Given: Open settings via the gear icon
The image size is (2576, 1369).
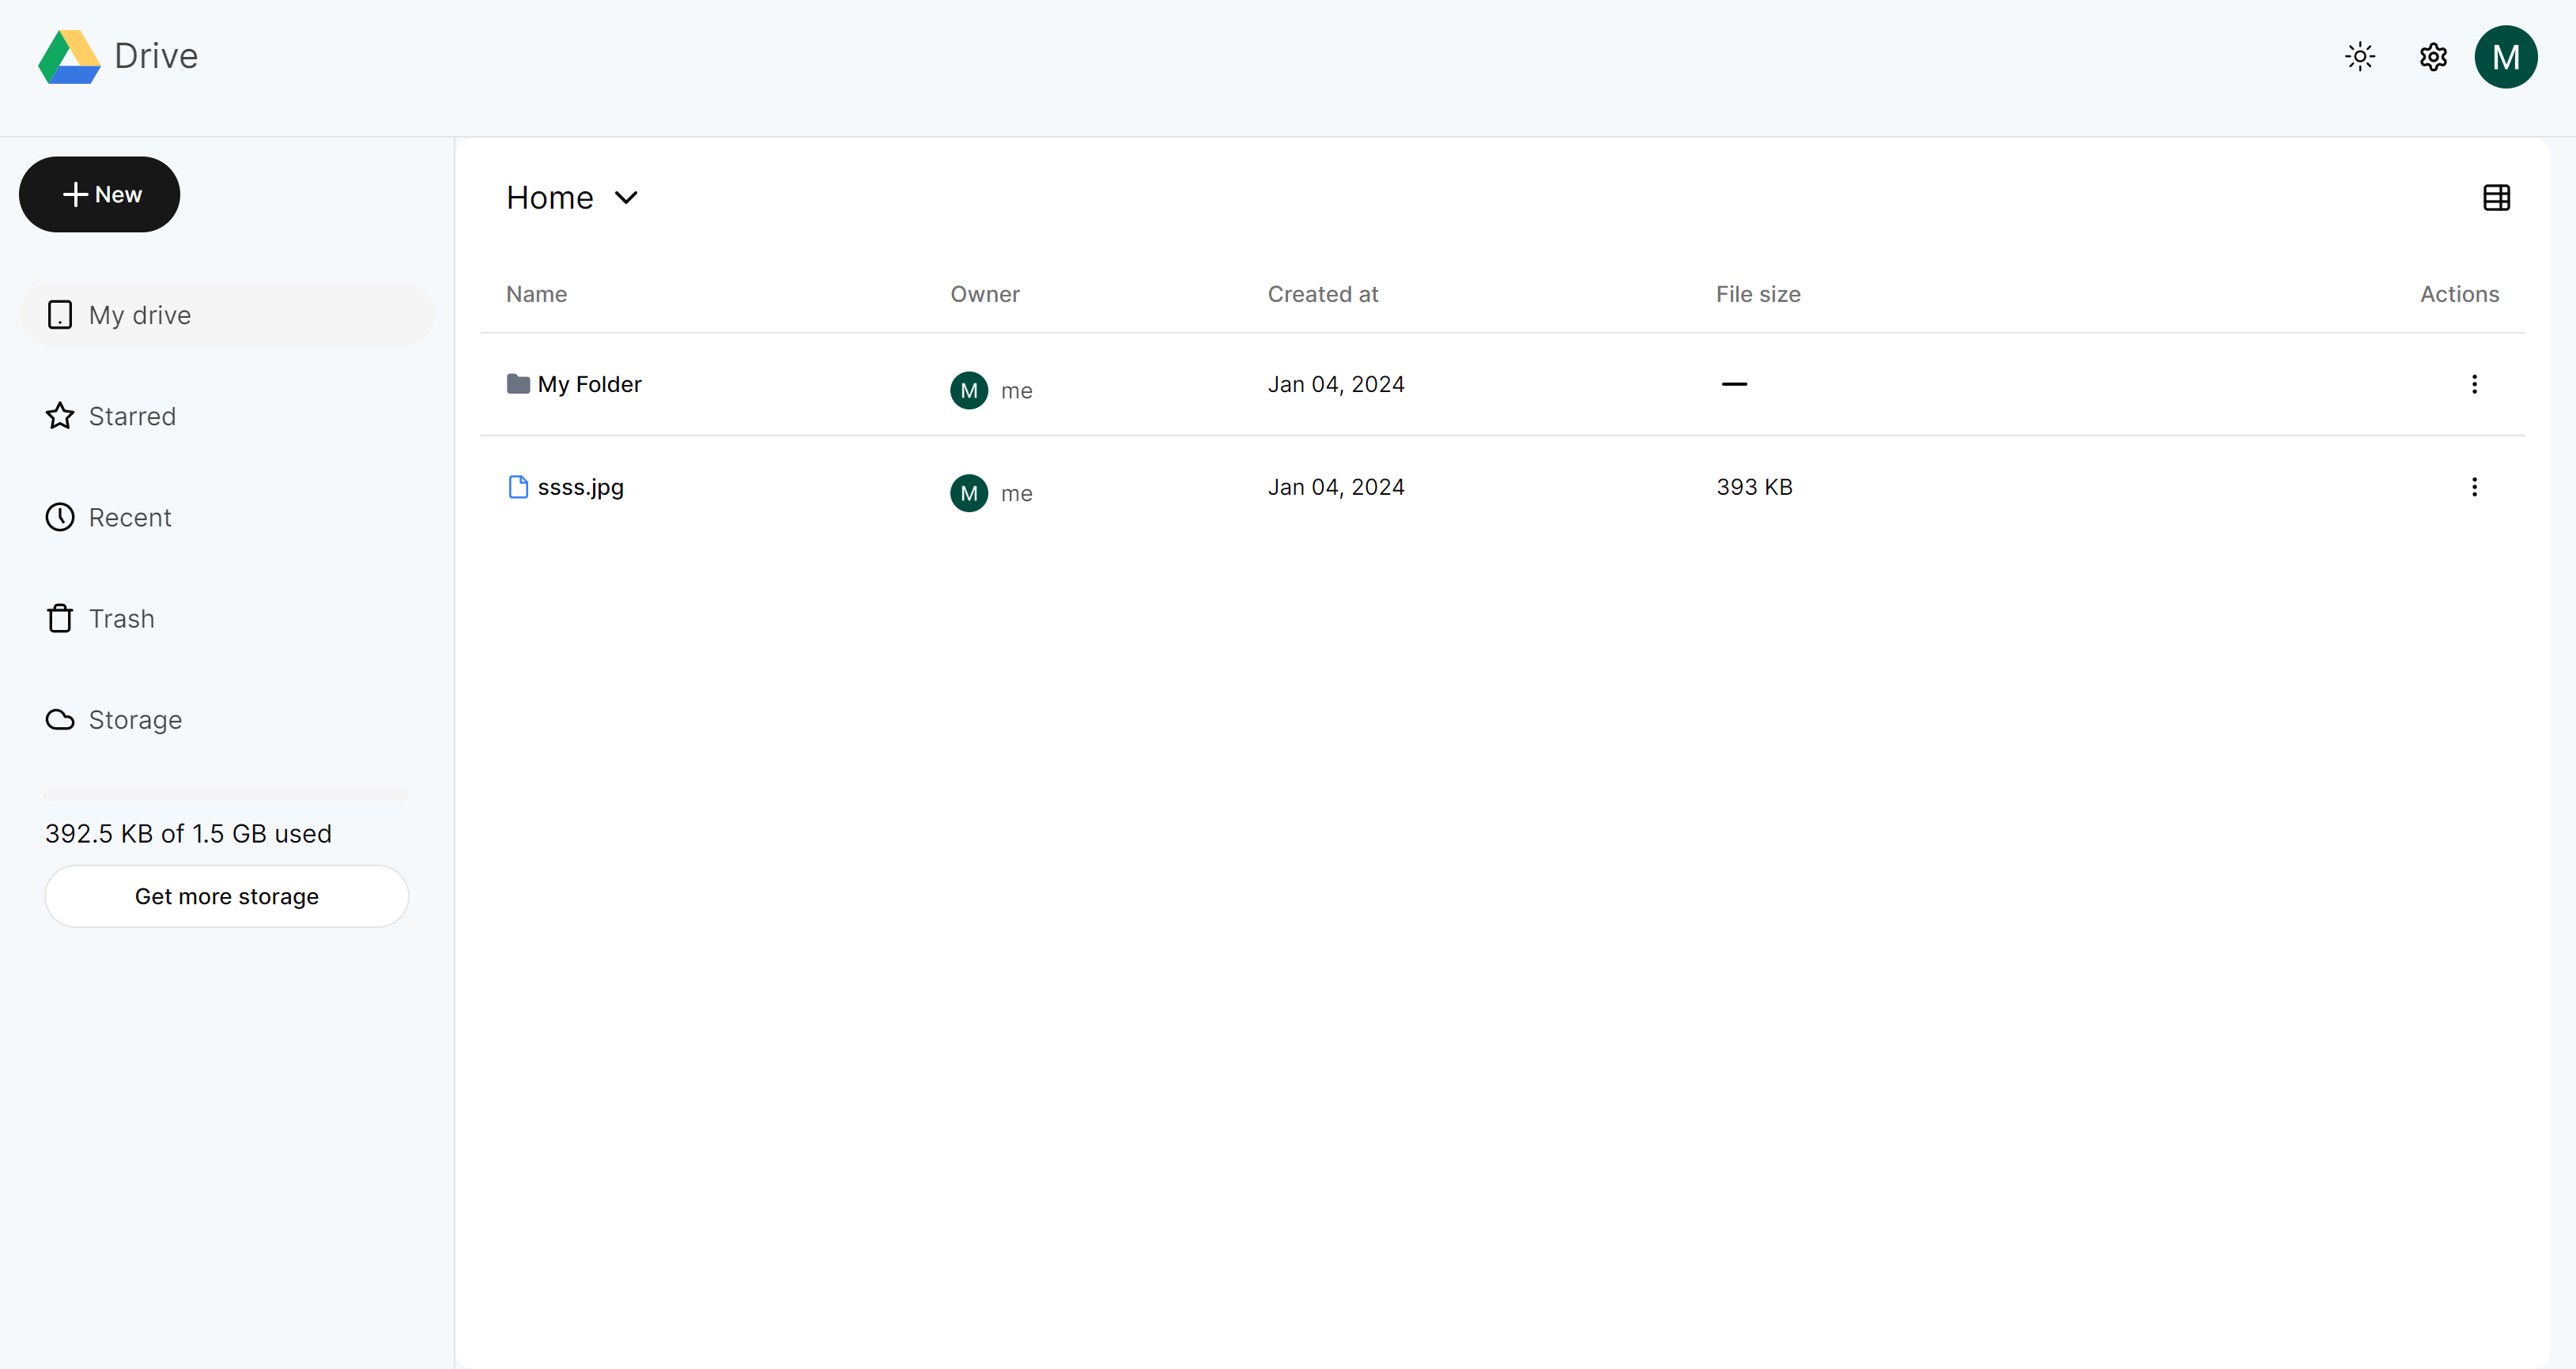Looking at the screenshot, I should coord(2432,57).
